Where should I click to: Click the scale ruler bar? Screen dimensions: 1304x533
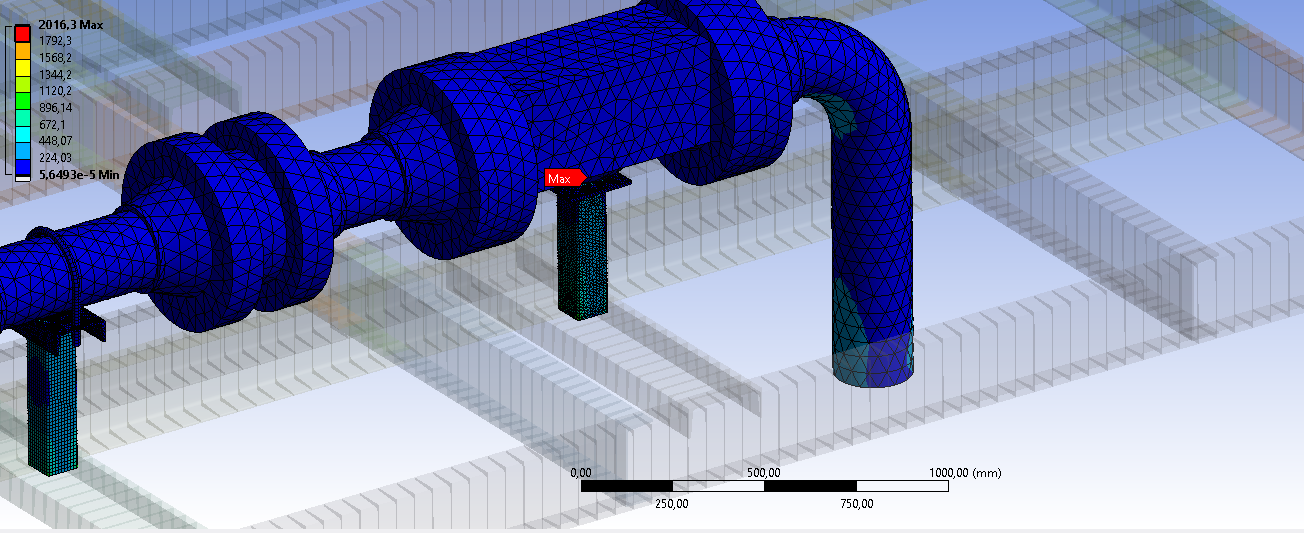pos(764,487)
